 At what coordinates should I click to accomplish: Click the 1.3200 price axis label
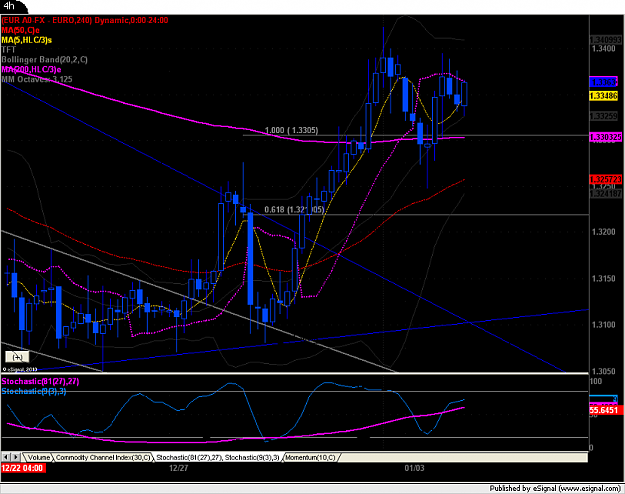coord(603,232)
